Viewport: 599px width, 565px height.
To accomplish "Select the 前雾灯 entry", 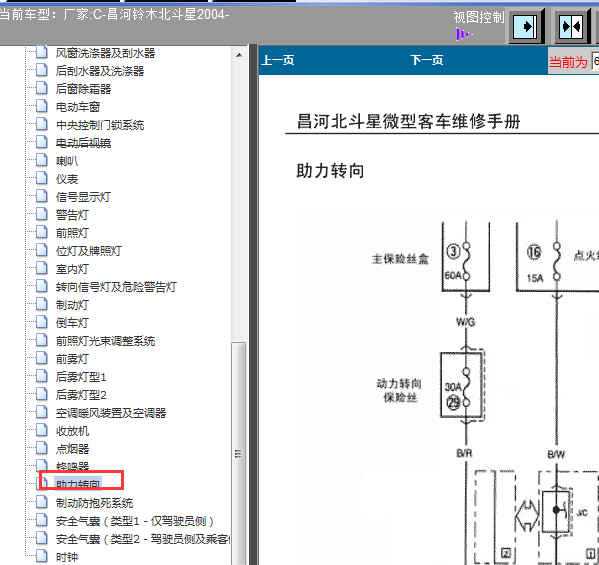I will tap(72, 359).
